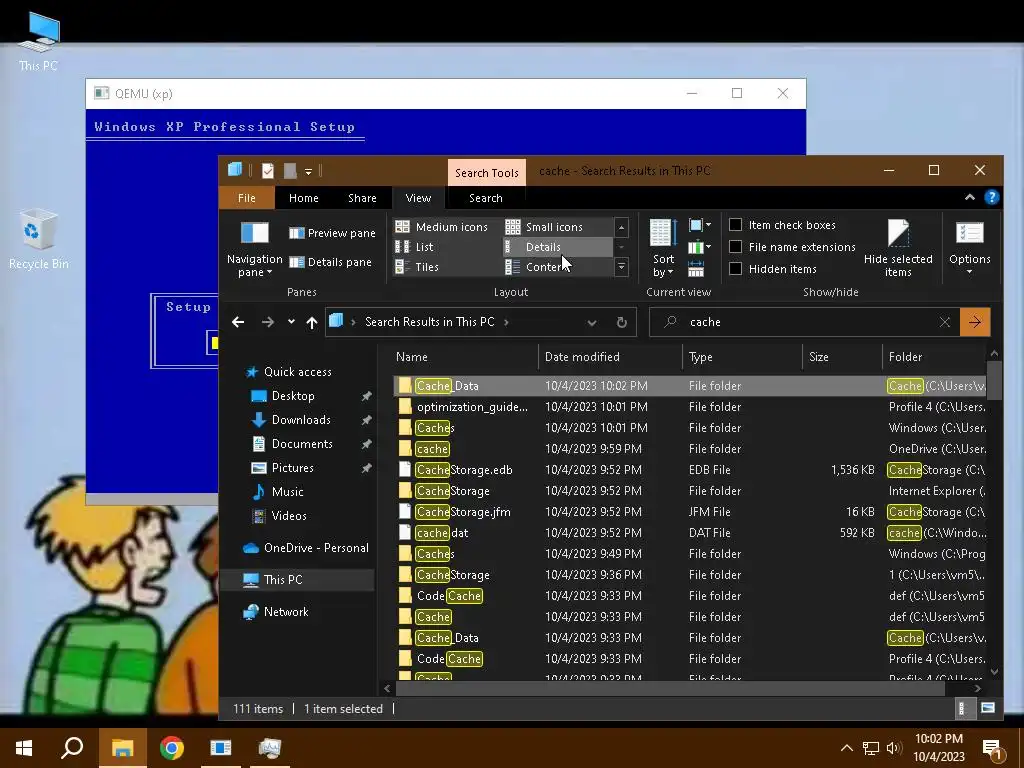Screen dimensions: 1024x768
Task: Expand address bar history dropdown
Action: (592, 323)
